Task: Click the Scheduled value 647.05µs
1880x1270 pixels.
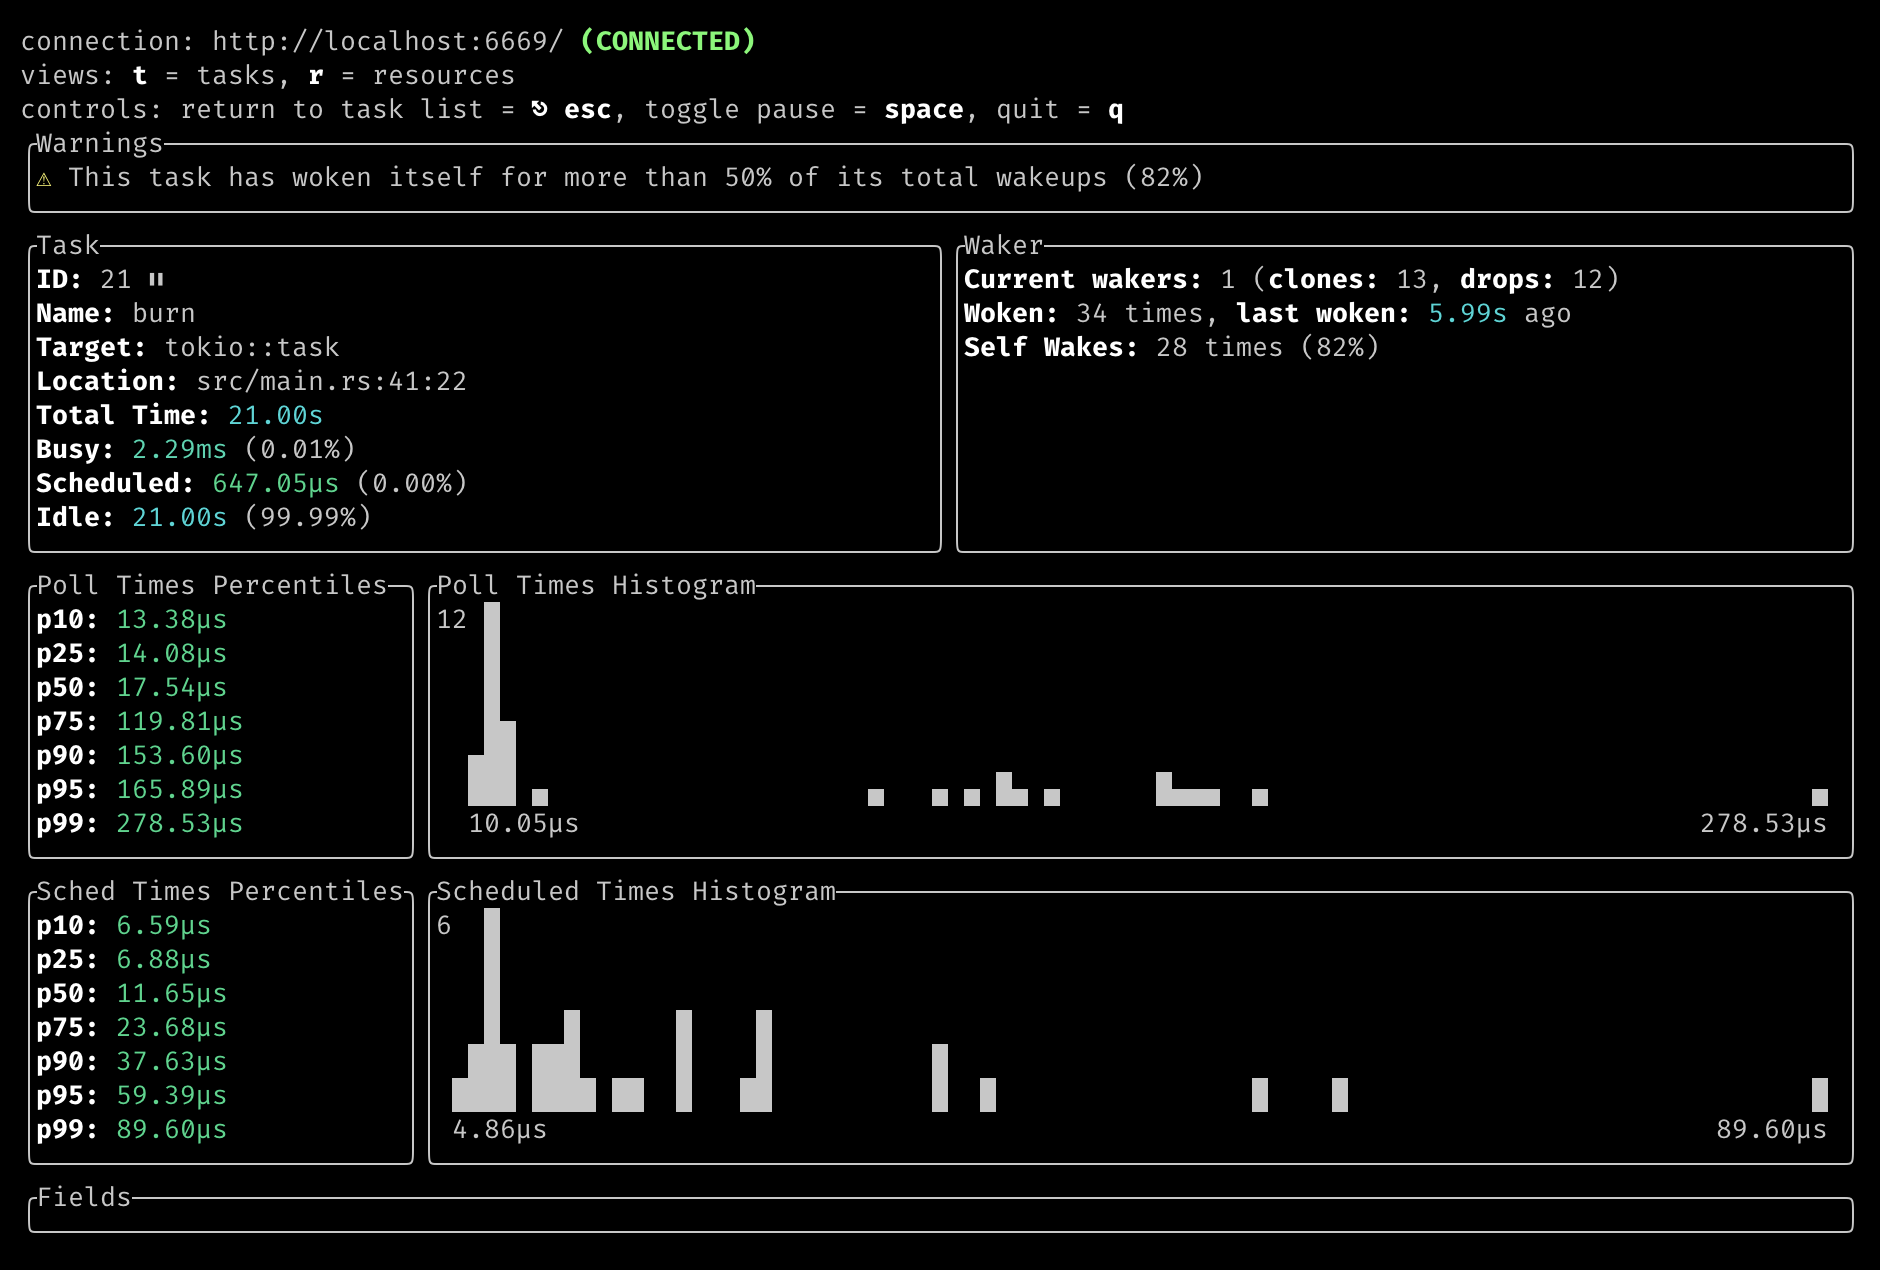Action: pos(276,484)
